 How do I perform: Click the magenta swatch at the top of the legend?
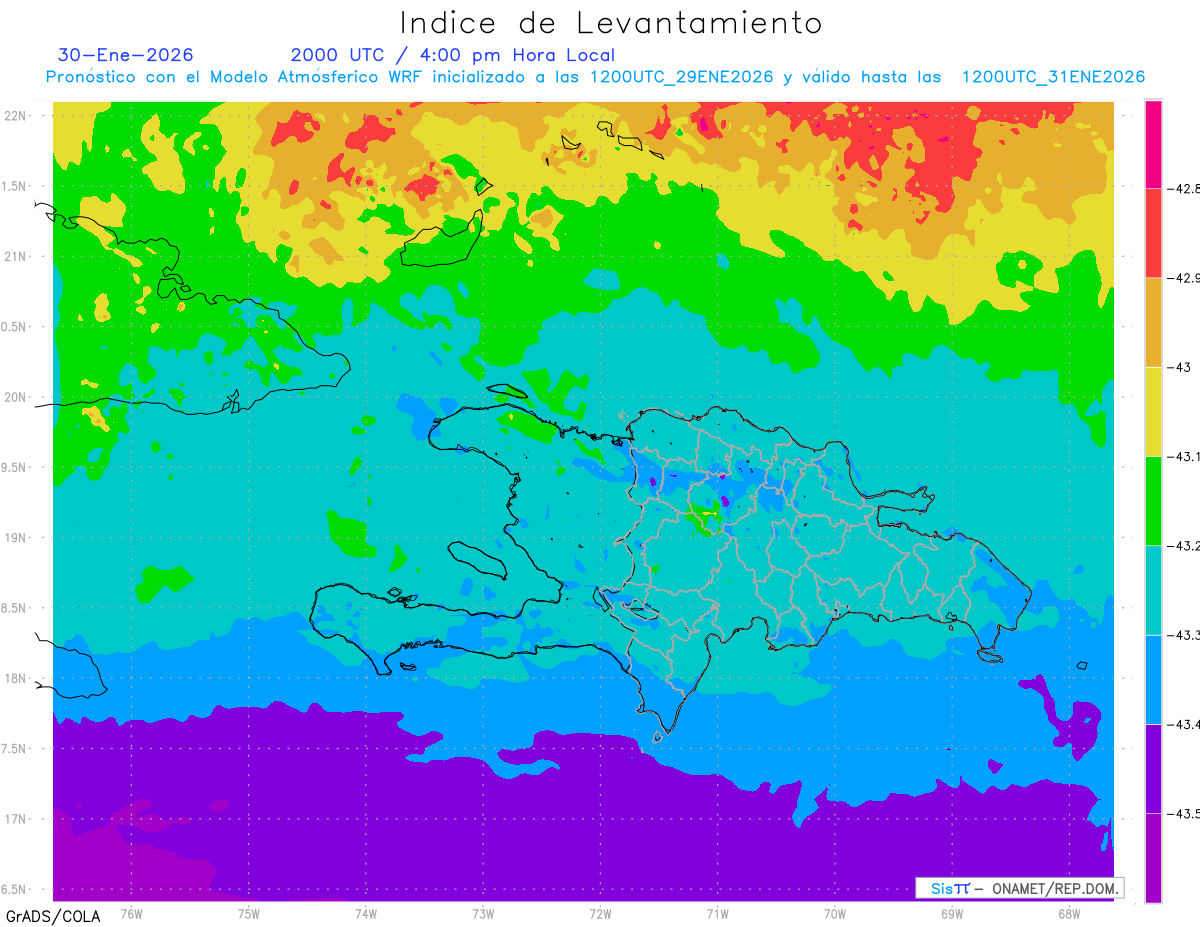point(1153,144)
